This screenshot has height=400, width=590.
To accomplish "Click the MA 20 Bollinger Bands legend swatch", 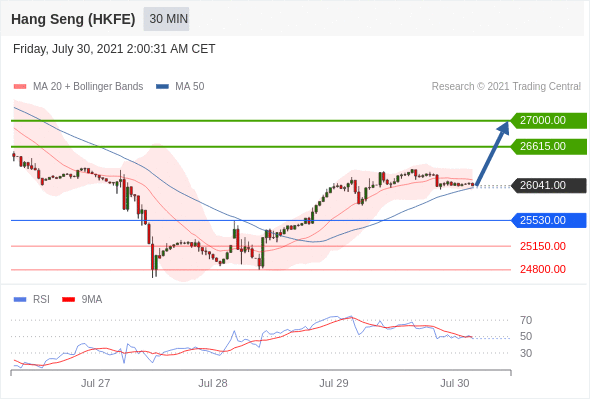I will point(20,87).
